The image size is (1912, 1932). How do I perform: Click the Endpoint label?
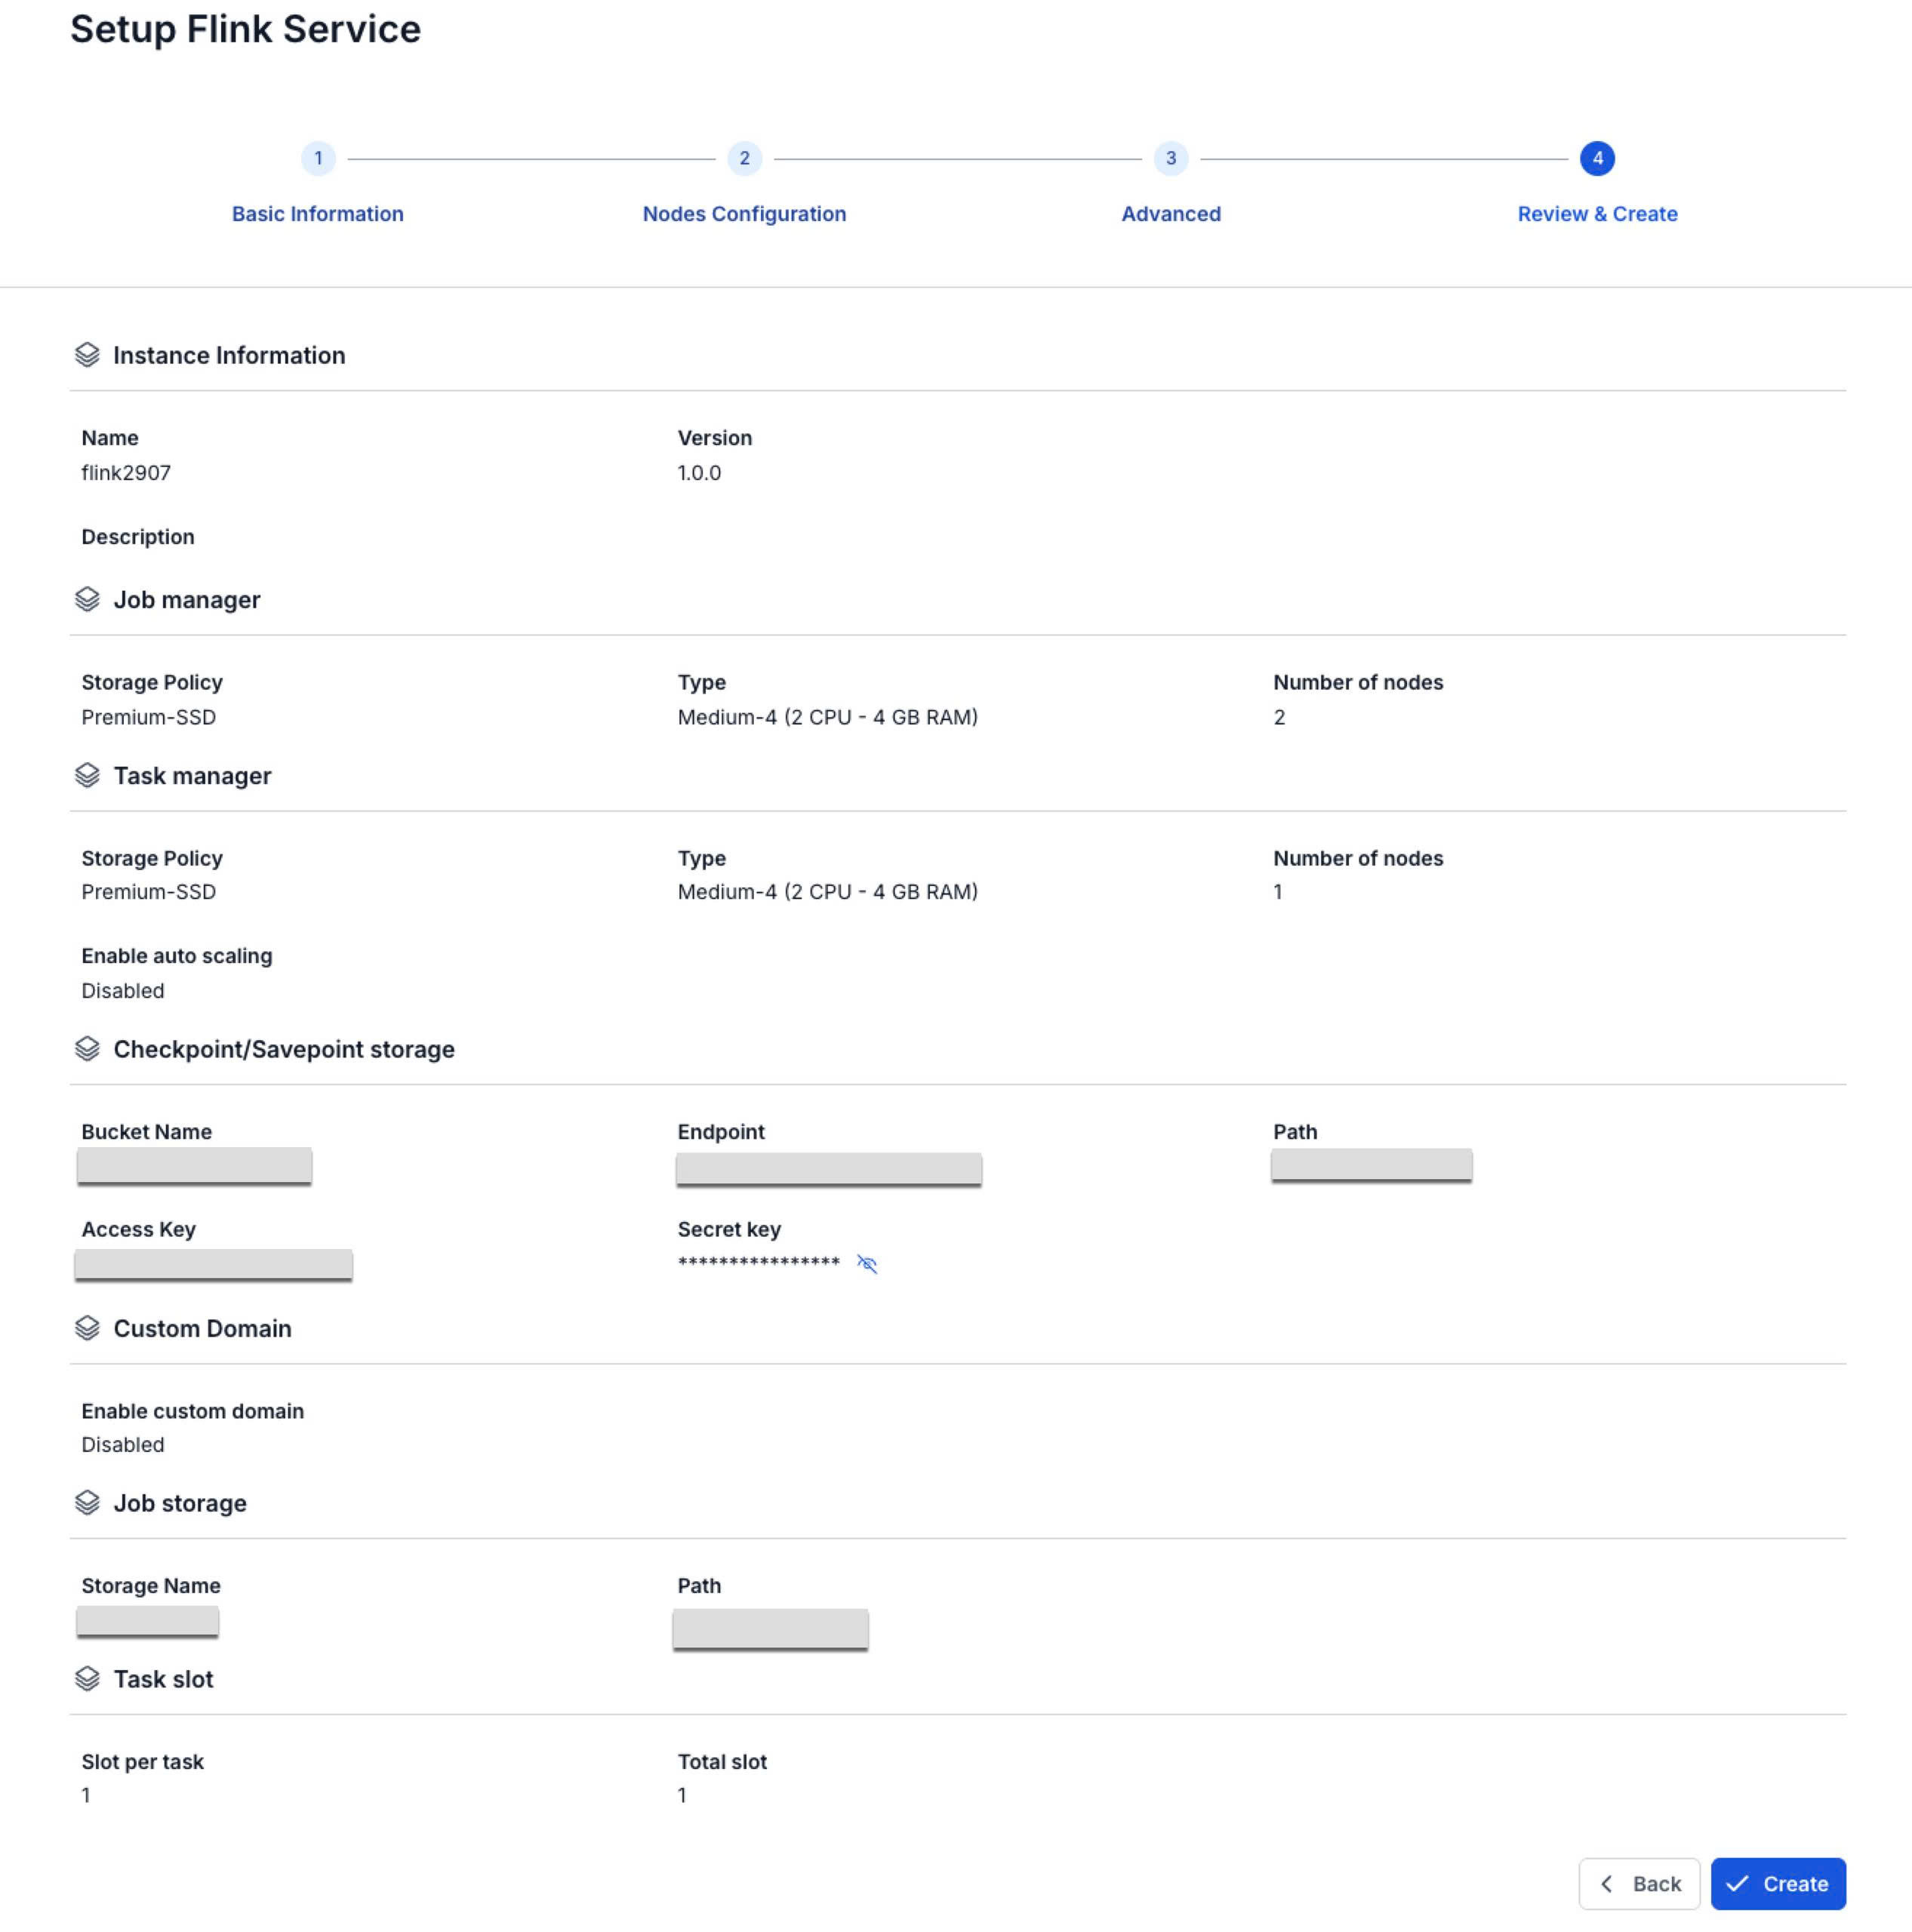(x=721, y=1132)
